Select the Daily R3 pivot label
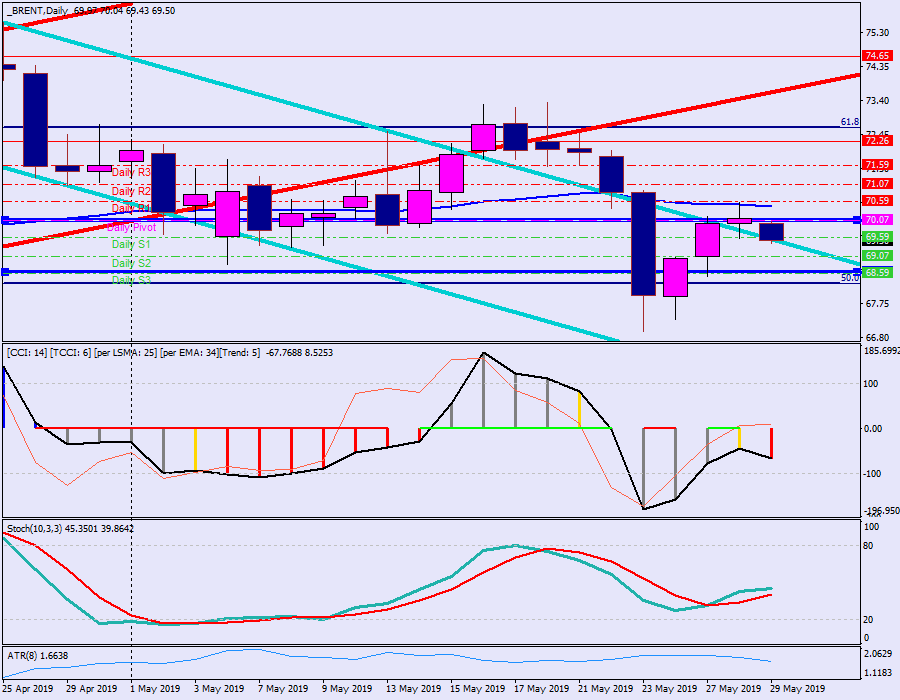This screenshot has width=900, height=700. coord(131,173)
